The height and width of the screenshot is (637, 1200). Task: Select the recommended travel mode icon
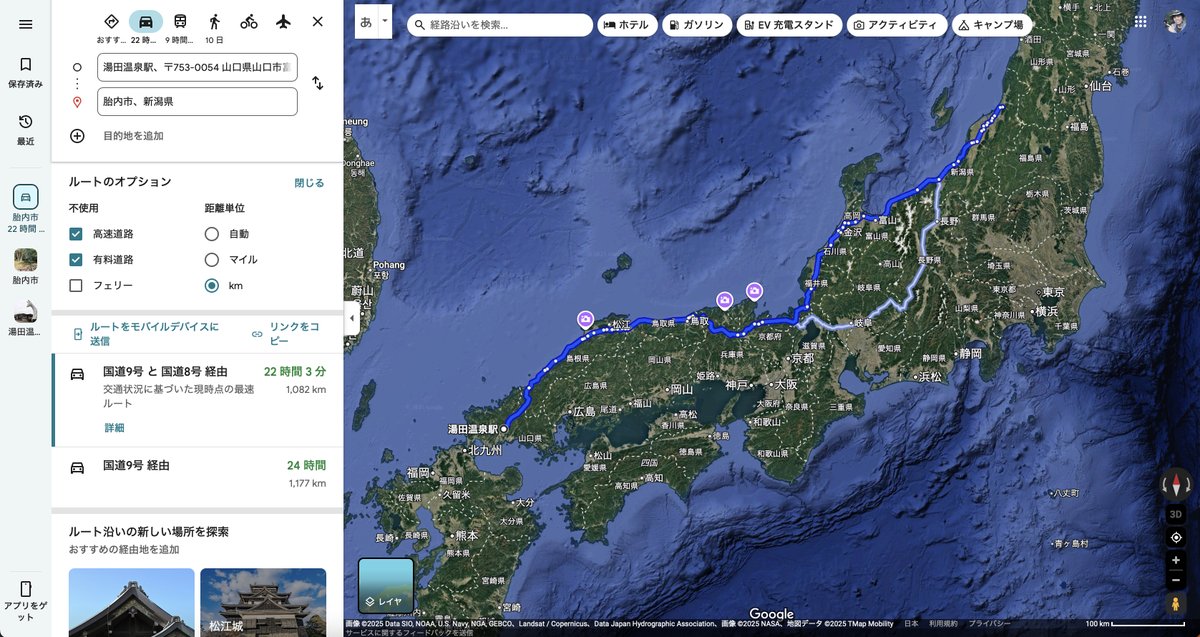[x=111, y=21]
